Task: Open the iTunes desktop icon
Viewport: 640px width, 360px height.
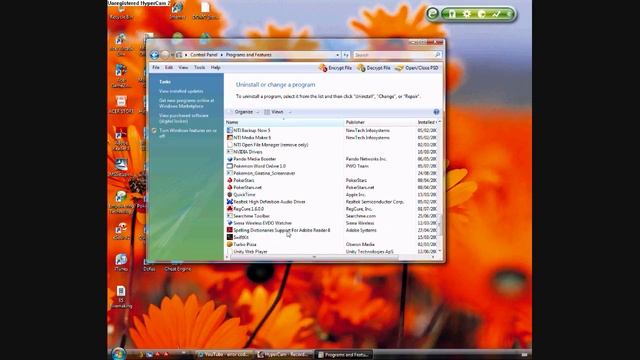Action: tap(121, 262)
